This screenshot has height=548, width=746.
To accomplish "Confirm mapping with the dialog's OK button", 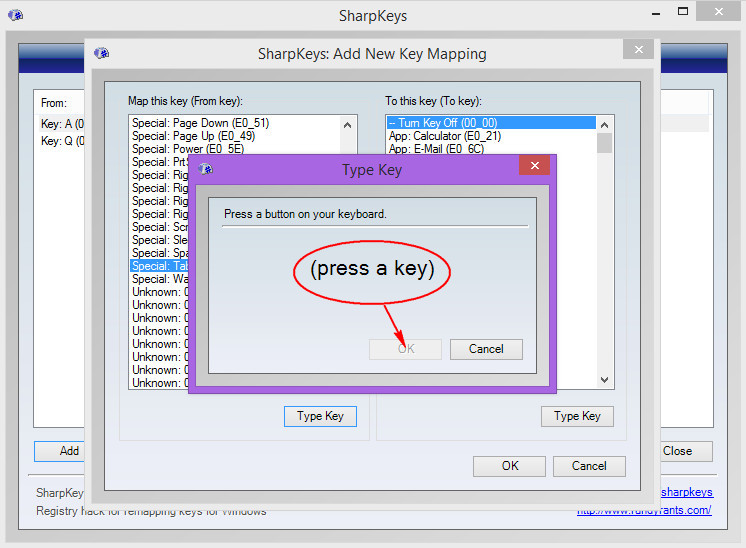I will 510,465.
